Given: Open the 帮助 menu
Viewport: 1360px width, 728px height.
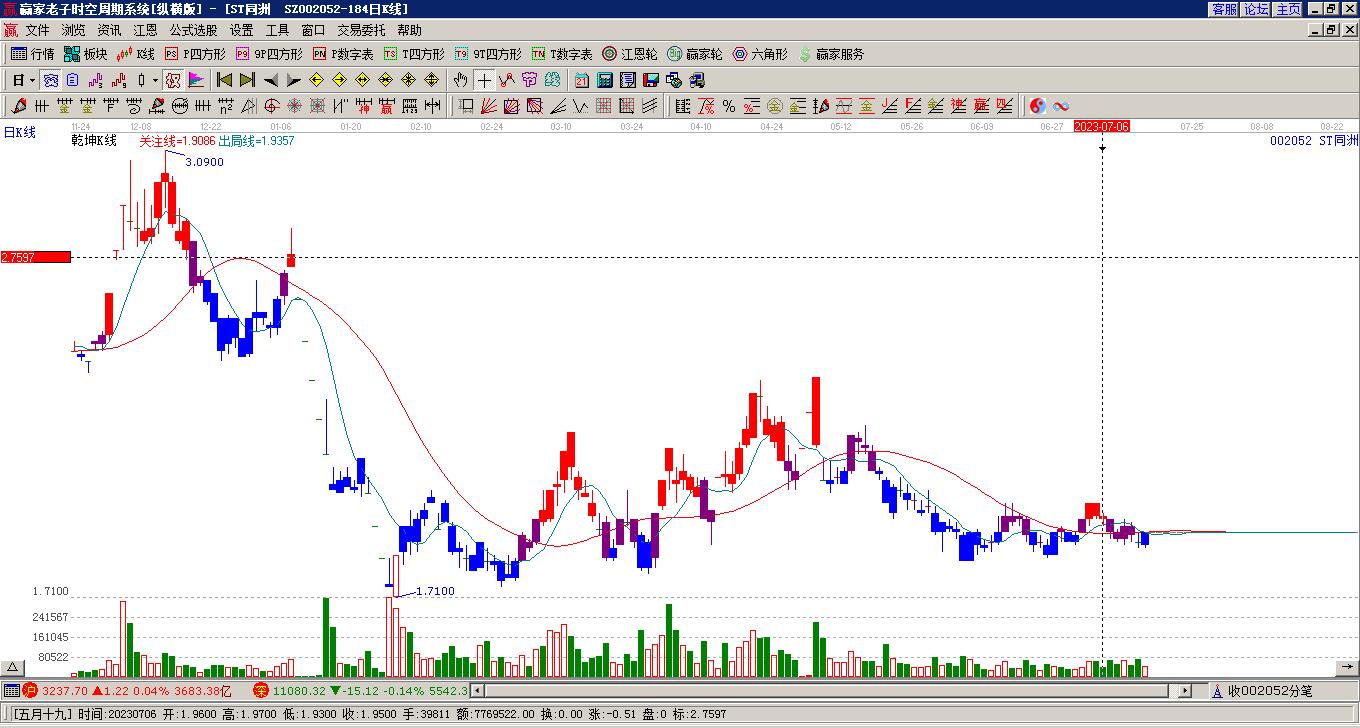Looking at the screenshot, I should pos(409,31).
